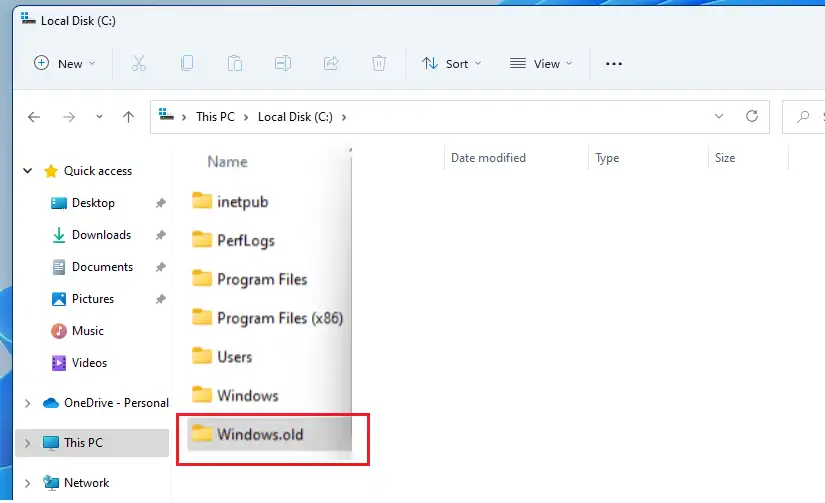Image resolution: width=825 pixels, height=503 pixels.
Task: Open address bar history dropdown
Action: (719, 116)
